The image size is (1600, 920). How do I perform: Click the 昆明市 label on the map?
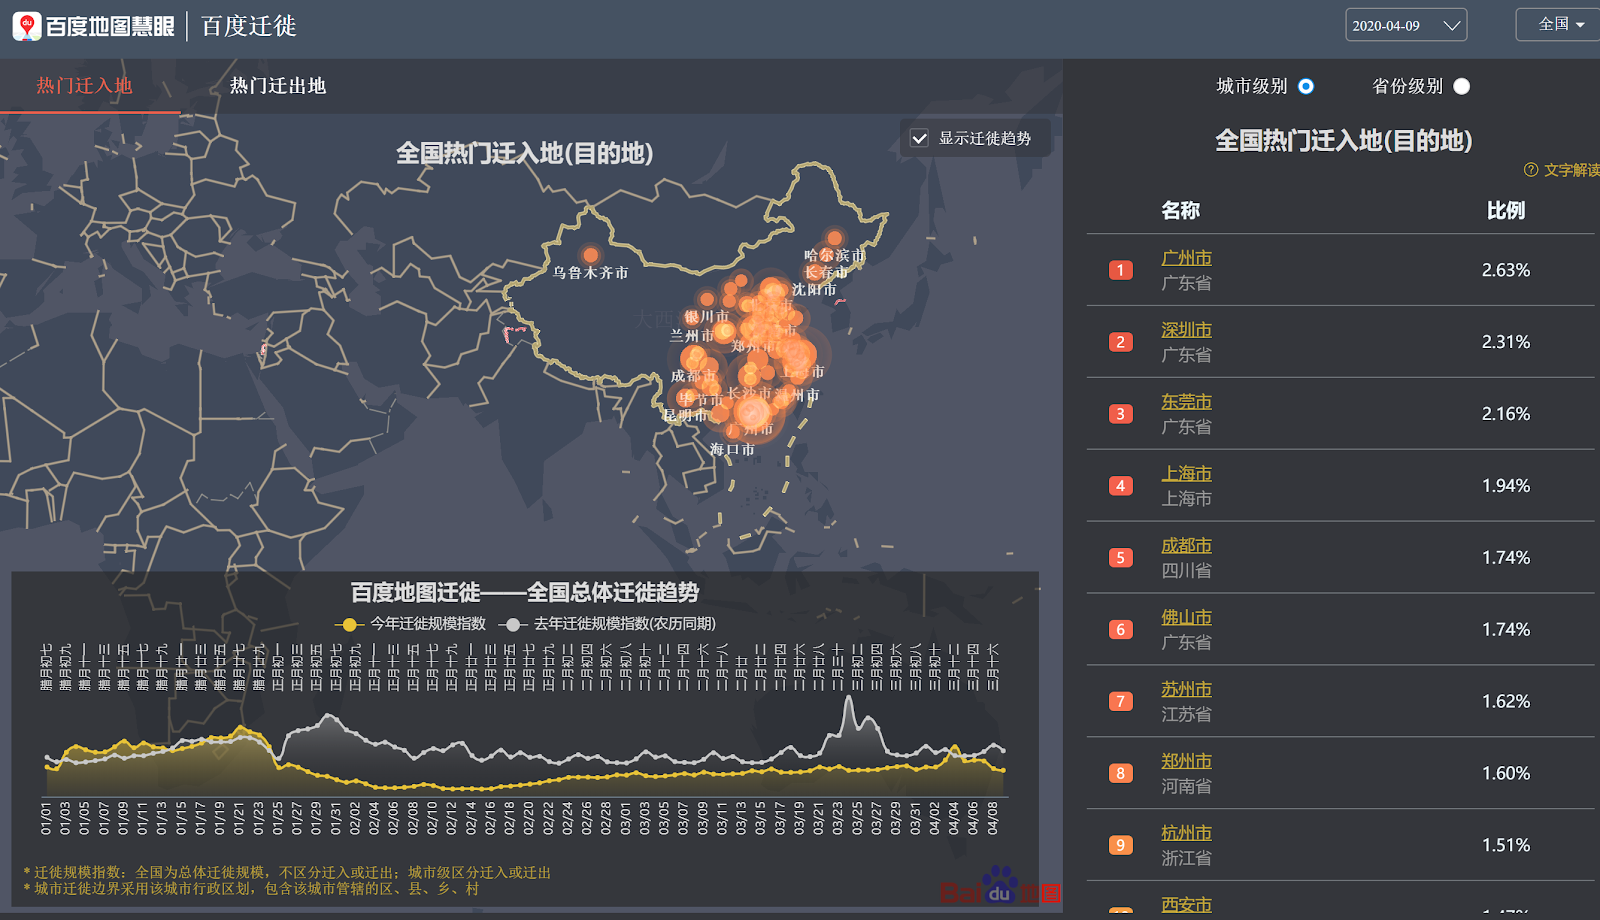[686, 415]
